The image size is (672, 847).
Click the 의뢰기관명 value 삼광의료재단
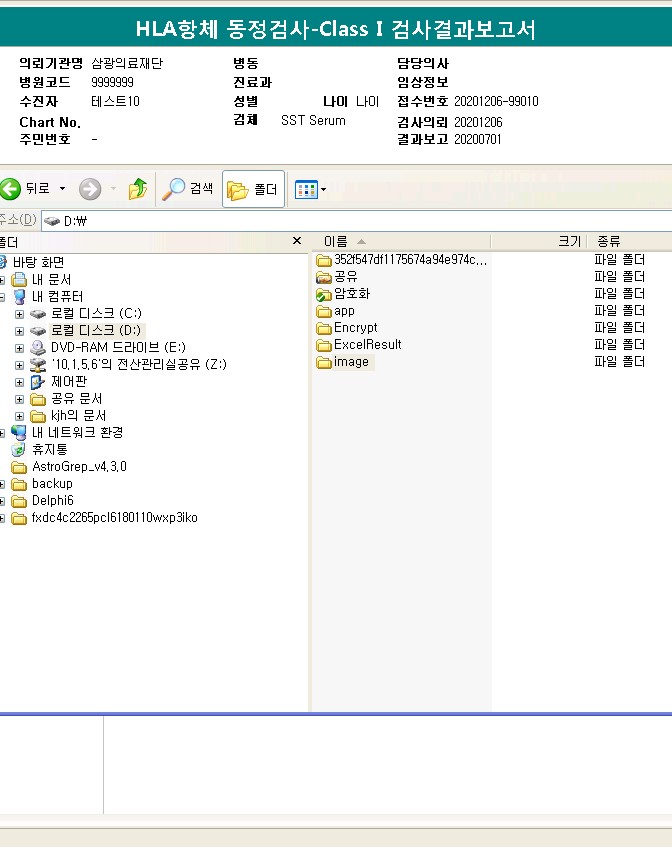(127, 63)
